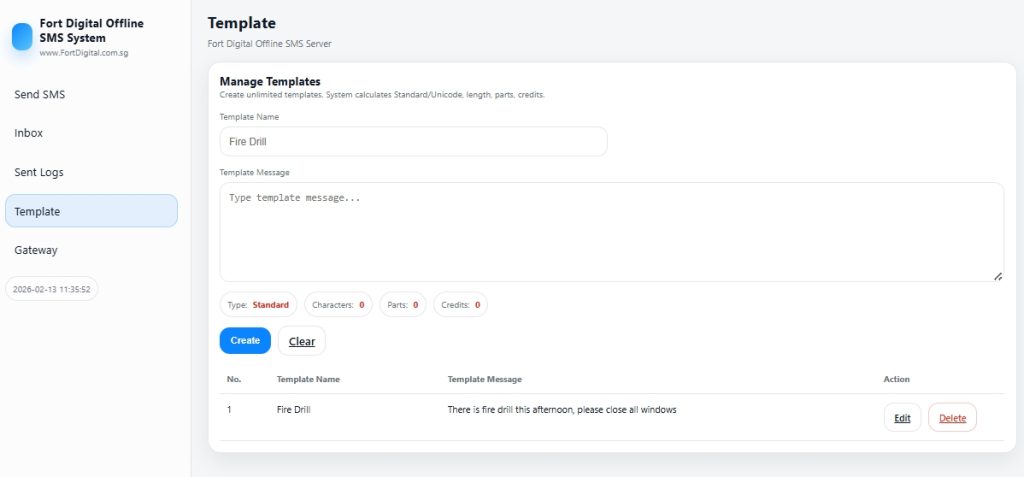1024x477 pixels.
Task: Click the blue Fort Digital logo icon
Action: coord(22,37)
